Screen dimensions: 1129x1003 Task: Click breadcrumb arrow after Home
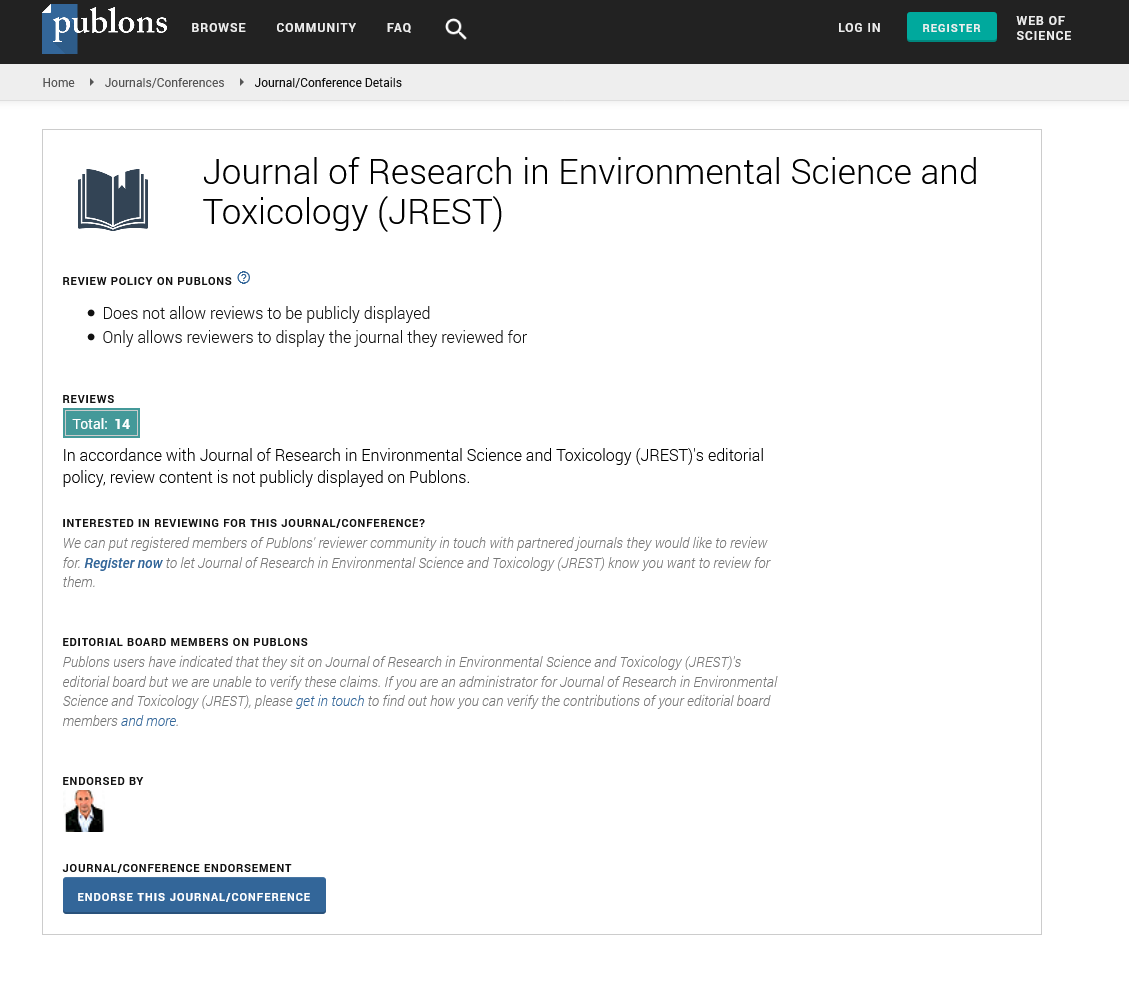[x=91, y=82]
